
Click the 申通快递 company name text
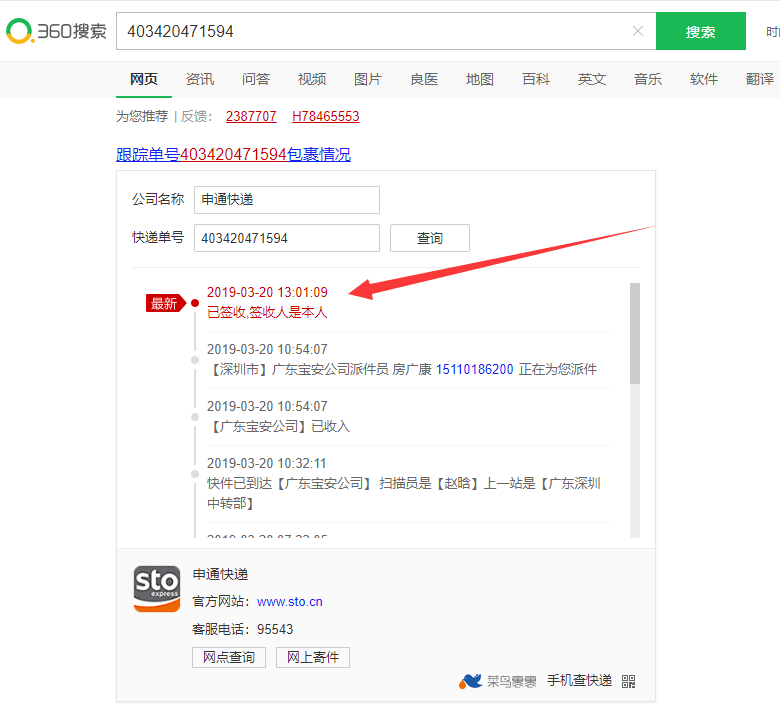(220, 575)
